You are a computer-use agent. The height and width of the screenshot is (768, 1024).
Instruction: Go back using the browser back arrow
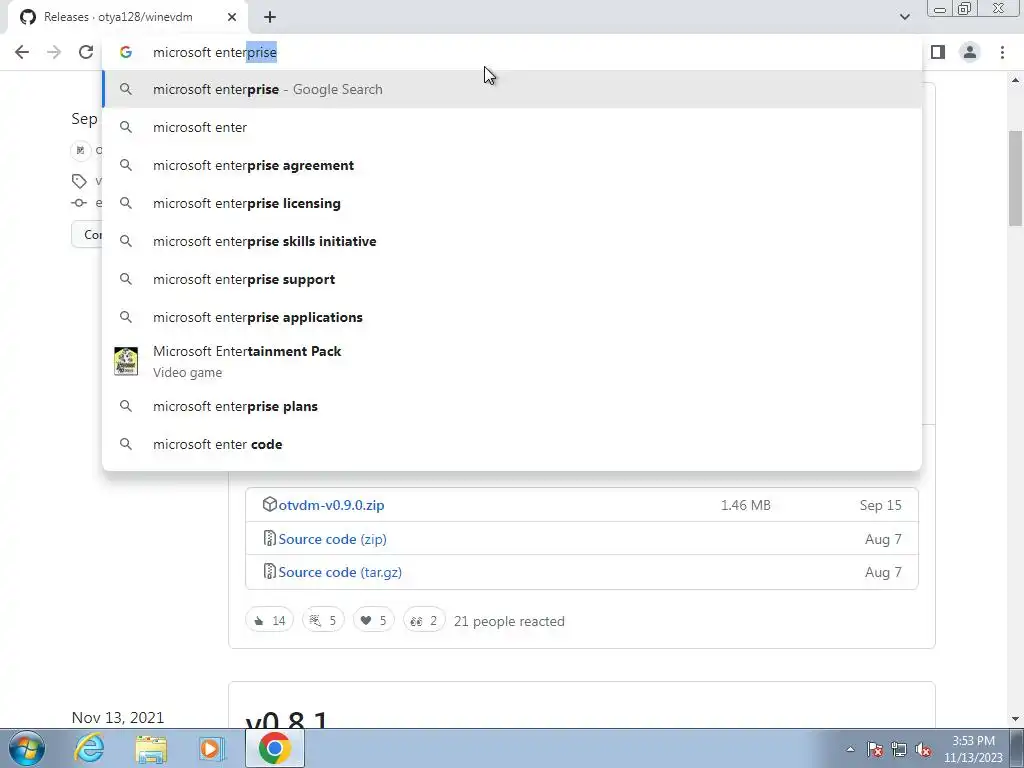click(22, 52)
